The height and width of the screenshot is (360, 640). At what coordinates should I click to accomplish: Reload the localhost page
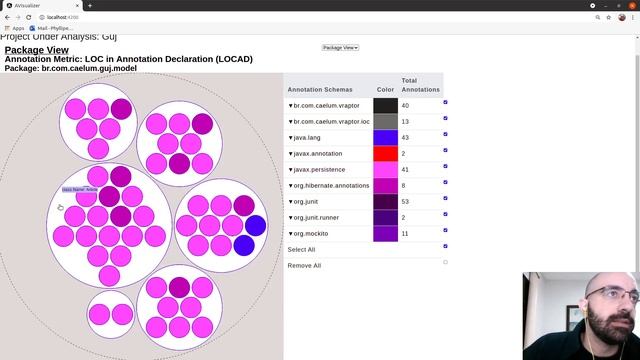tap(29, 17)
